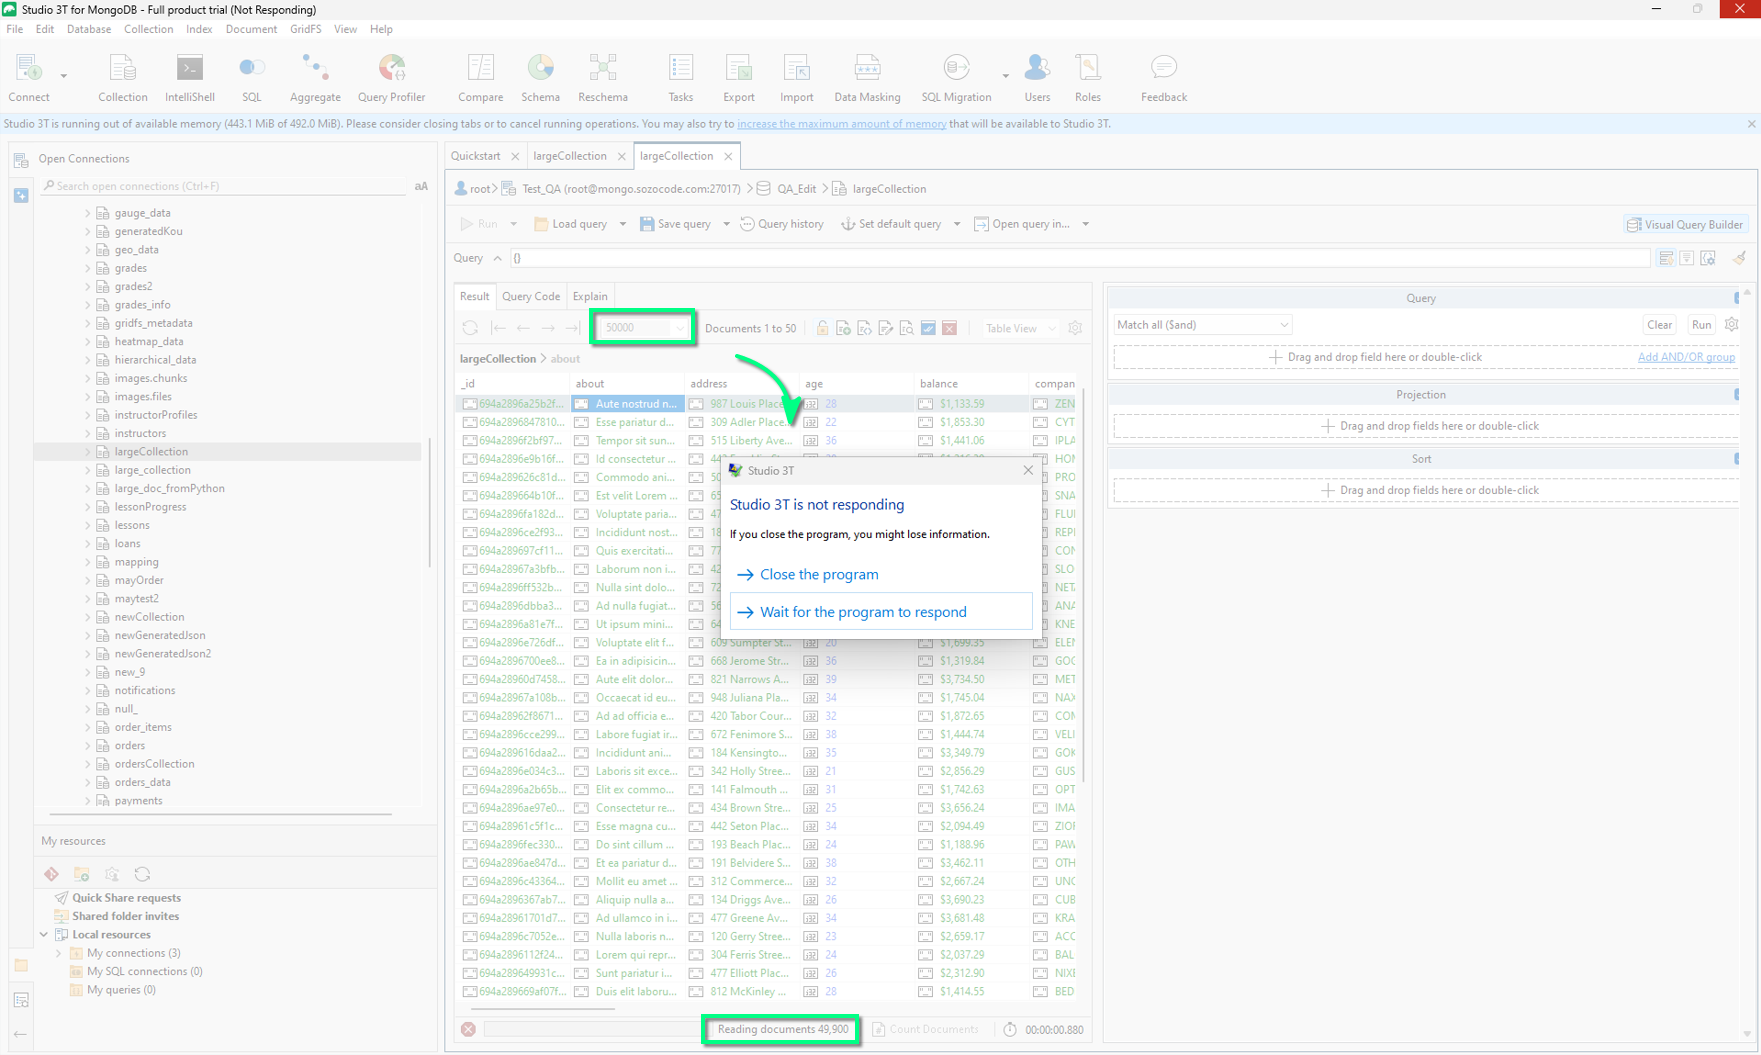This screenshot has height=1055, width=1761.
Task: Open the Save query dropdown arrow
Action: 726,224
